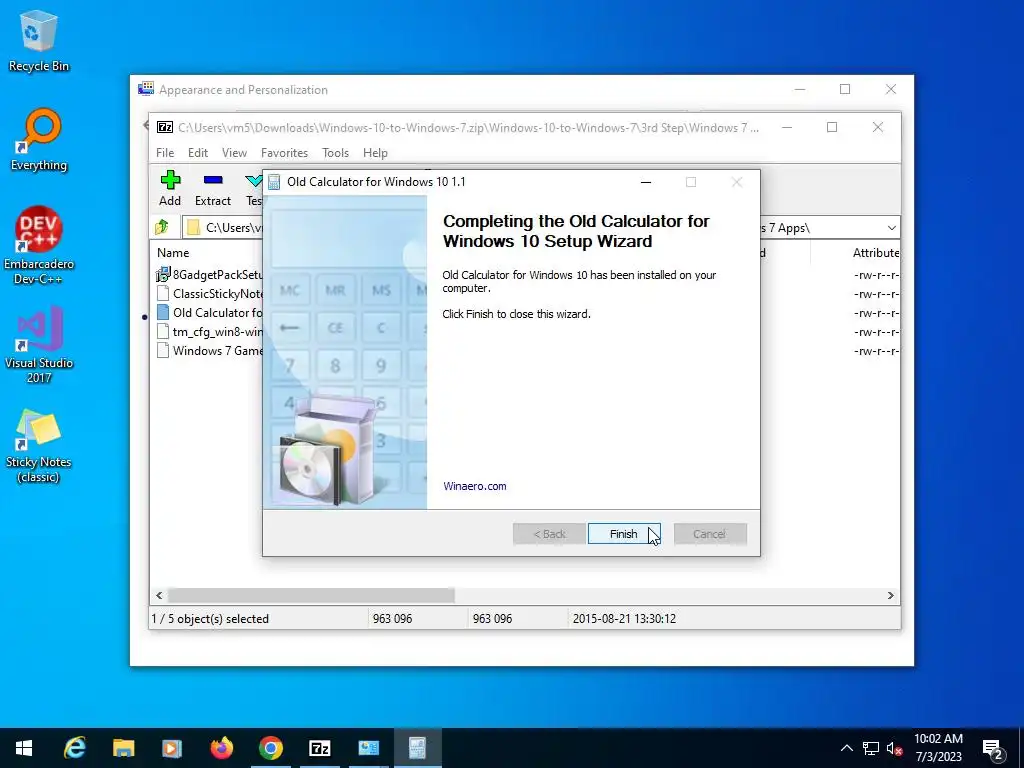
Task: Open the notification center icon
Action: pos(993,749)
